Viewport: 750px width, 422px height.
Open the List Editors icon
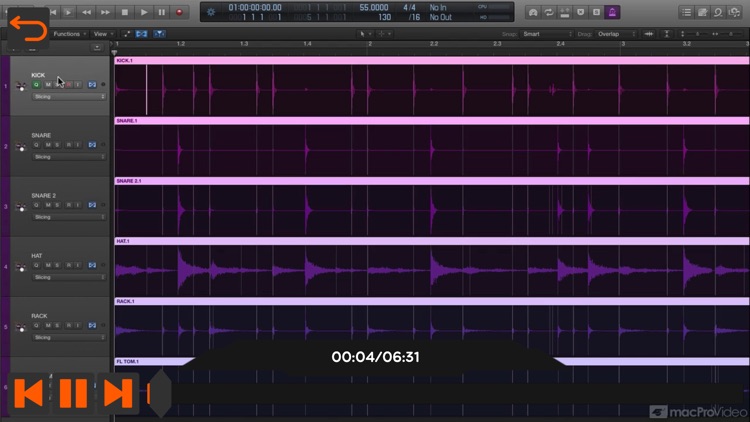pyautogui.click(x=687, y=12)
